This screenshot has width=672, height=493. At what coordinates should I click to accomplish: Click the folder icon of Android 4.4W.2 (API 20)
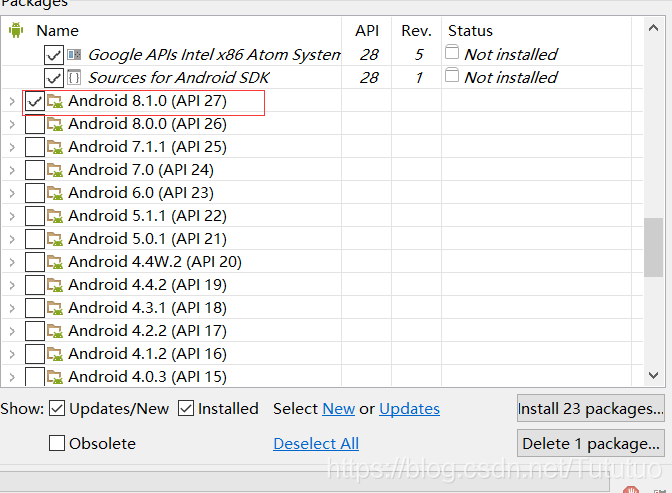coord(55,262)
